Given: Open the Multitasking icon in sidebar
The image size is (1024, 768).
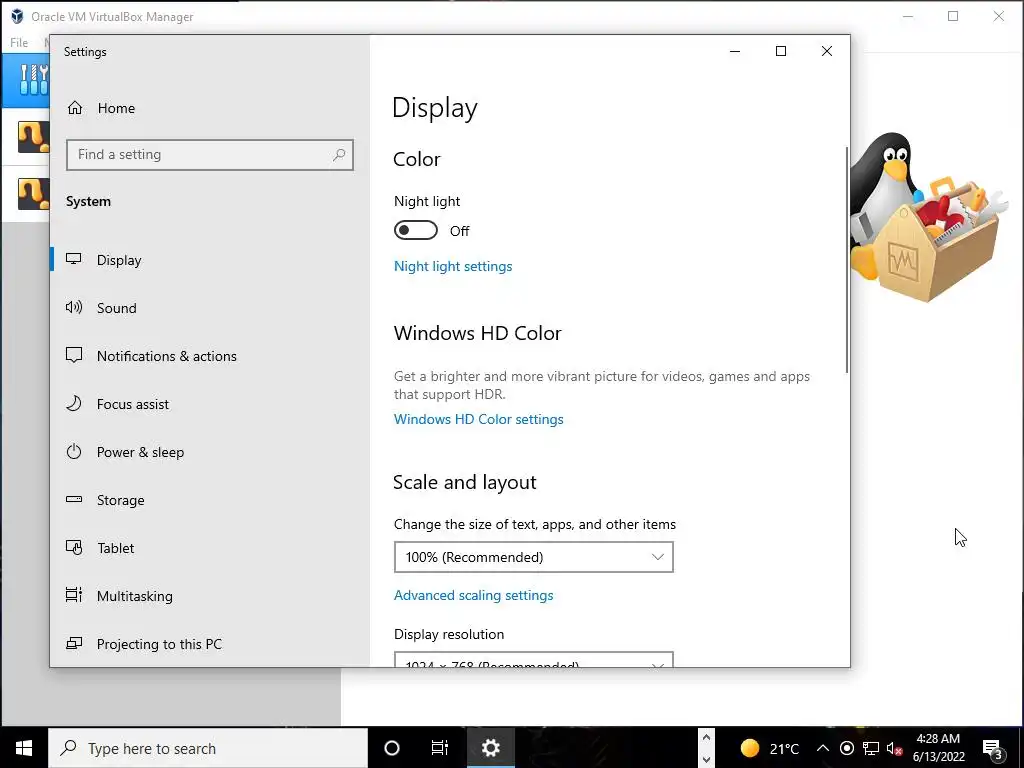Looking at the screenshot, I should pos(74,595).
